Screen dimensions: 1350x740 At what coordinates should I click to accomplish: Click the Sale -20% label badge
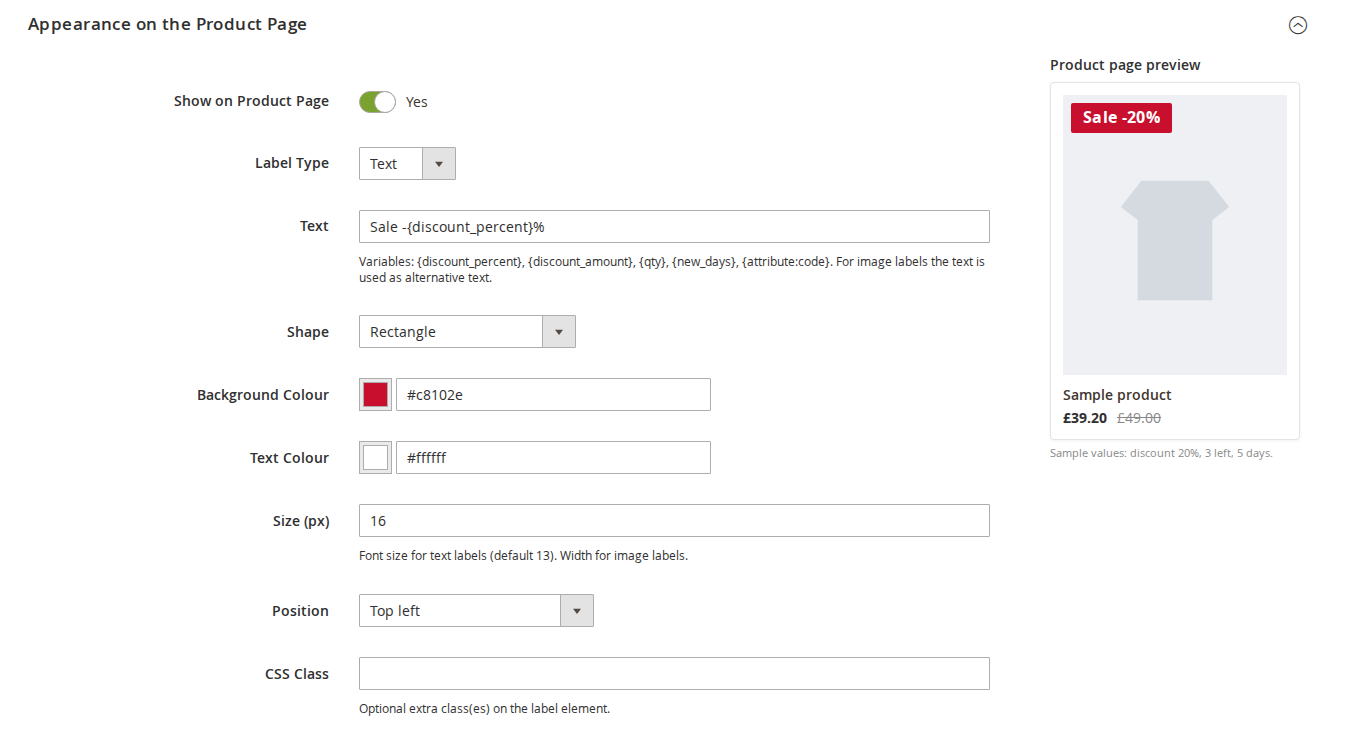1121,117
